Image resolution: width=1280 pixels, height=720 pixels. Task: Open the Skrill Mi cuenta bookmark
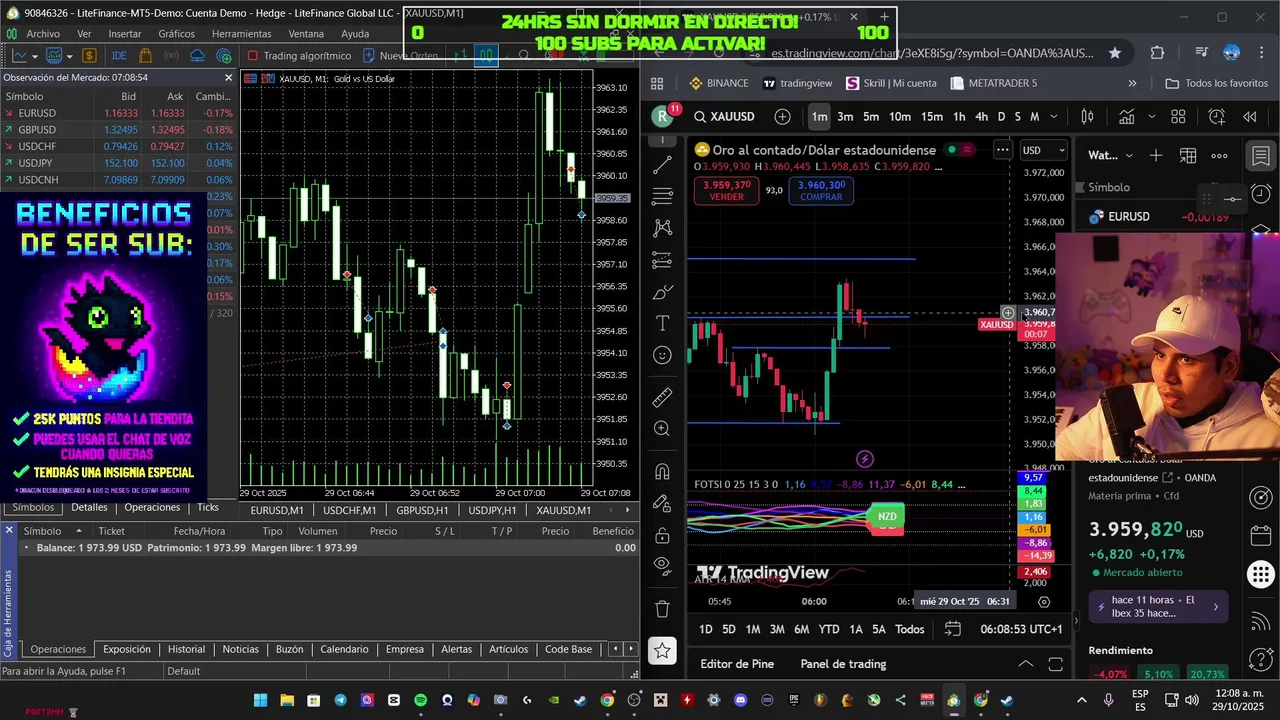point(891,83)
